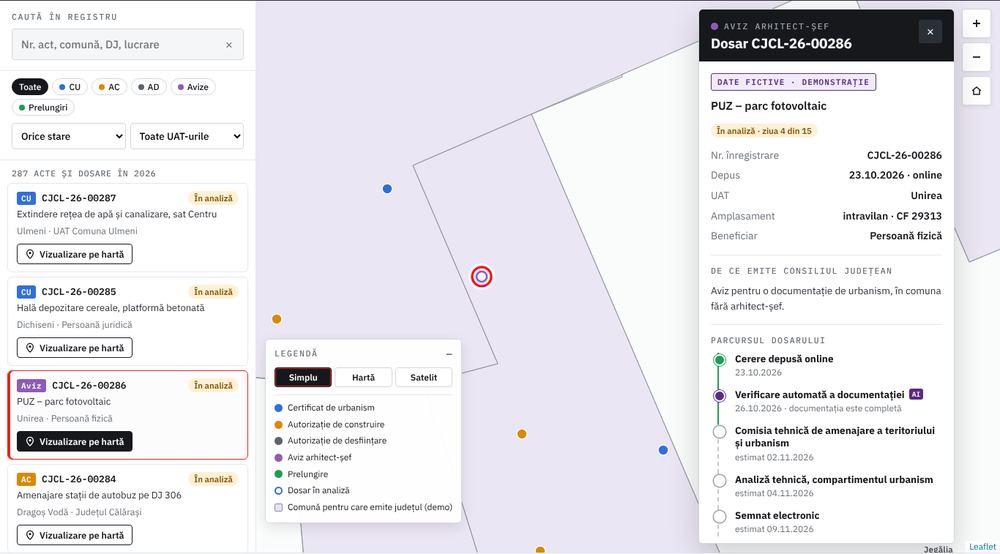Close the Dosar CJCL-26-00286 panel

(930, 32)
